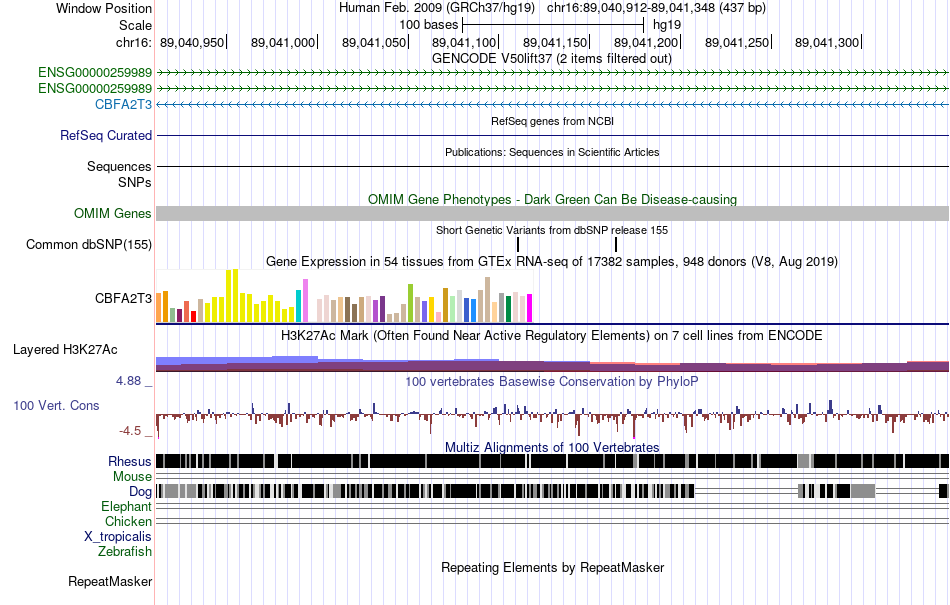Click the 100 Vert. Cons label
The image size is (950, 605).
(x=56, y=406)
